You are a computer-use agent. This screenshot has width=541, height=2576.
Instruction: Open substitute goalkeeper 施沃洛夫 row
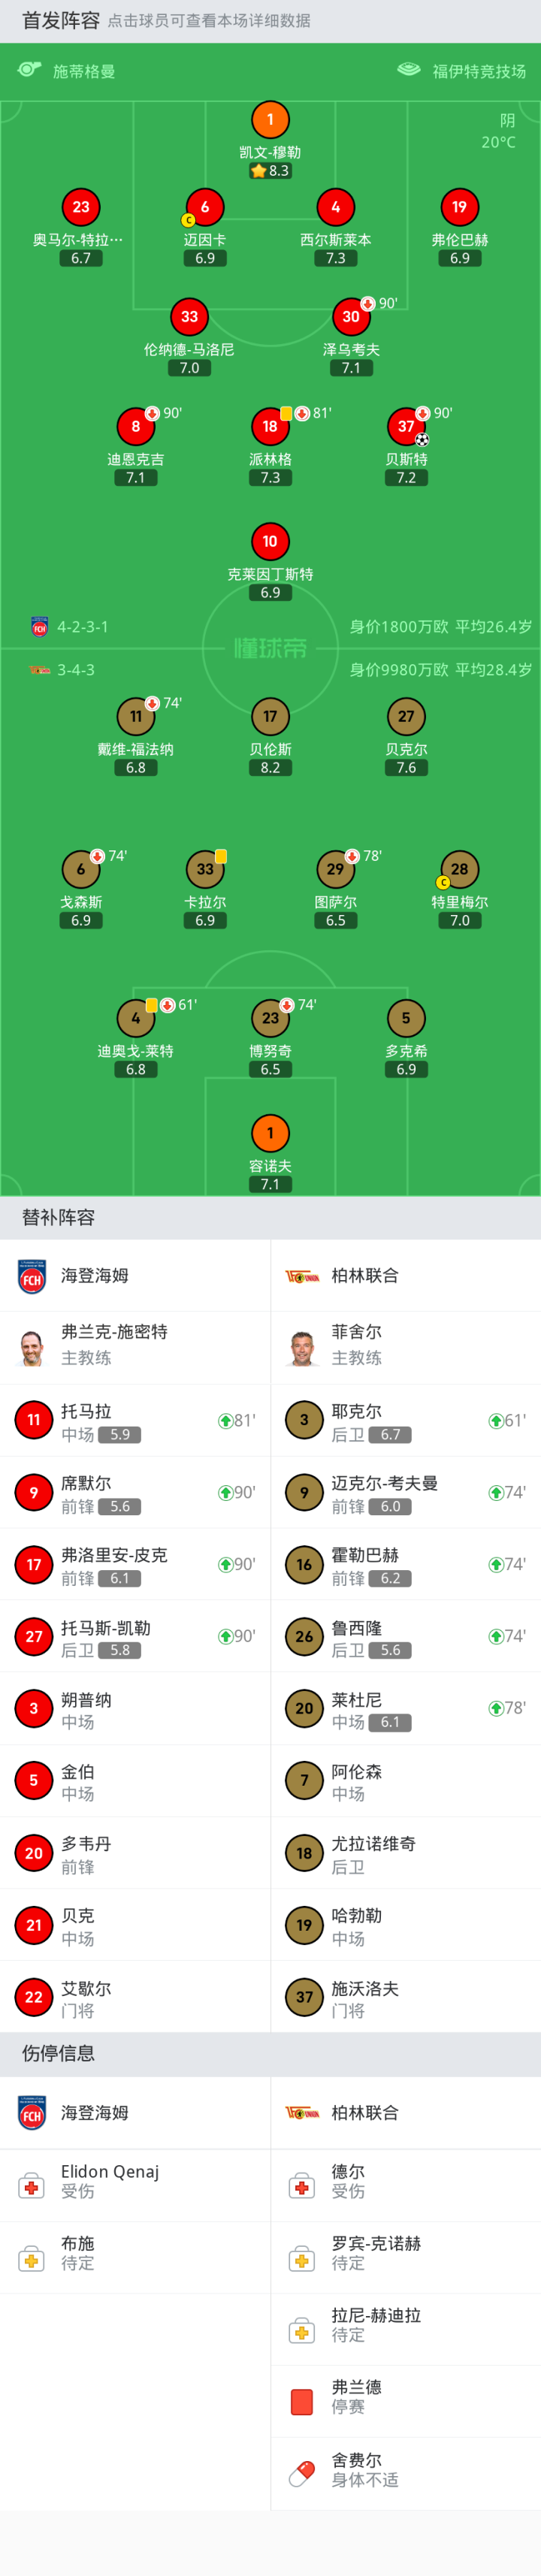(405, 1997)
